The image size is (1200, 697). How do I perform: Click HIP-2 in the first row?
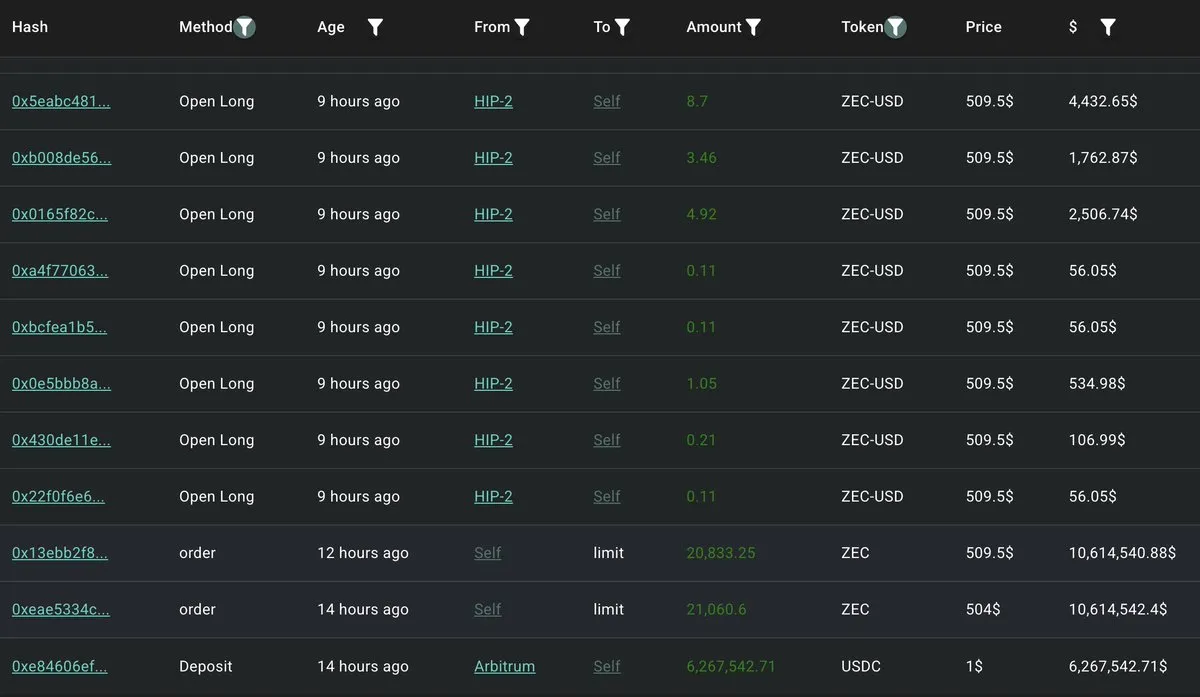pyautogui.click(x=493, y=101)
